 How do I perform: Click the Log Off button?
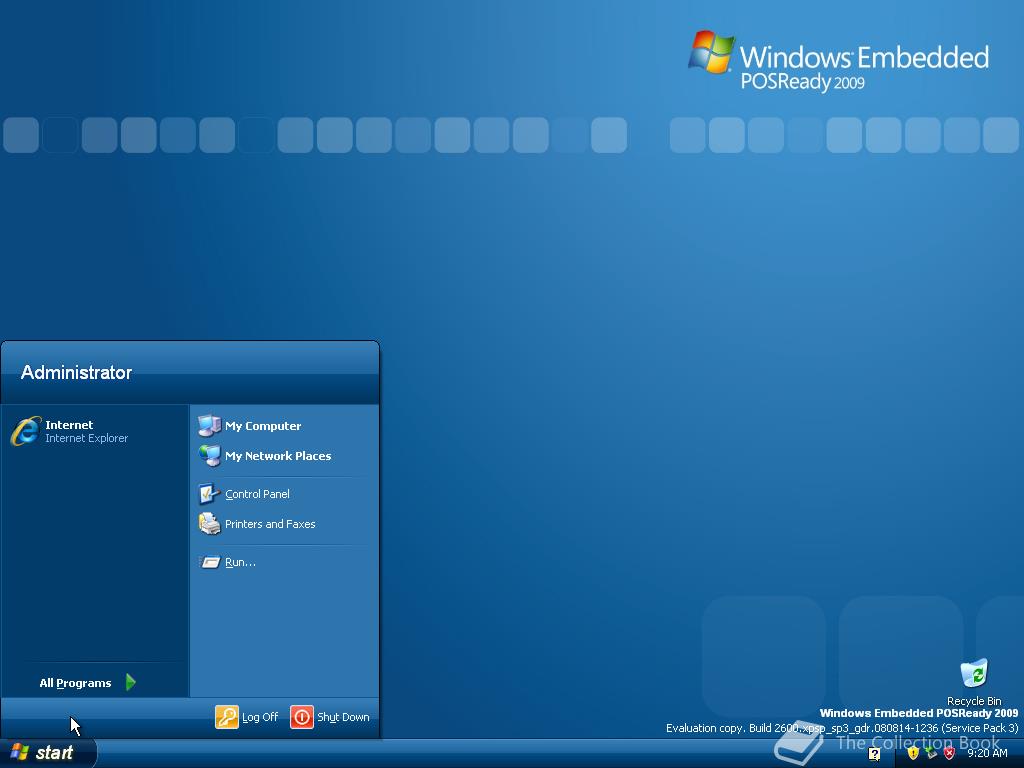pyautogui.click(x=247, y=716)
